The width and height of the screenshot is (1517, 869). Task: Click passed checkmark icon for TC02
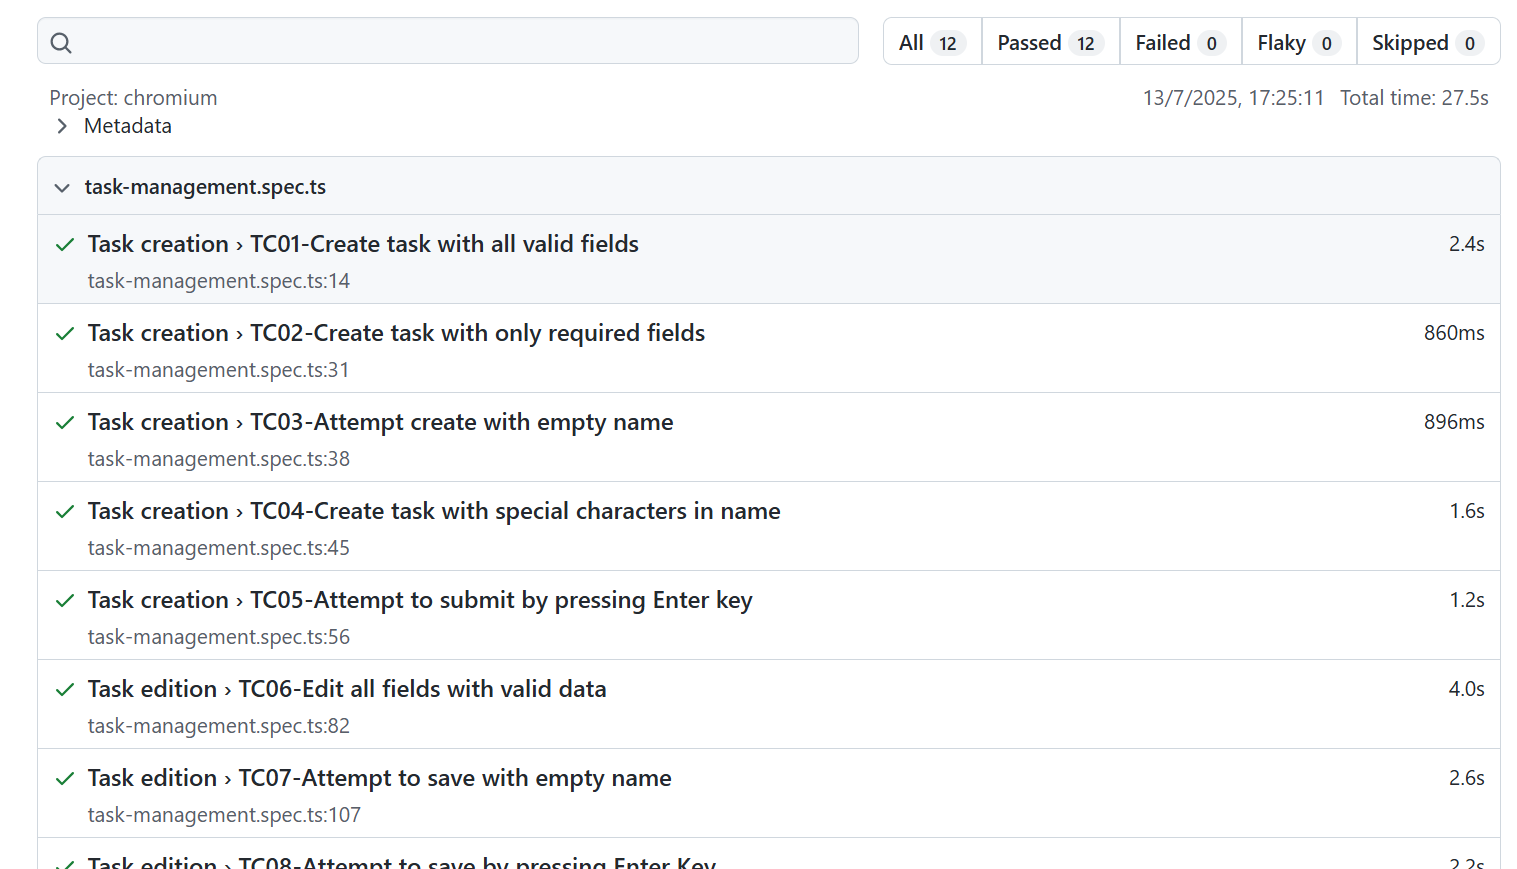65,334
